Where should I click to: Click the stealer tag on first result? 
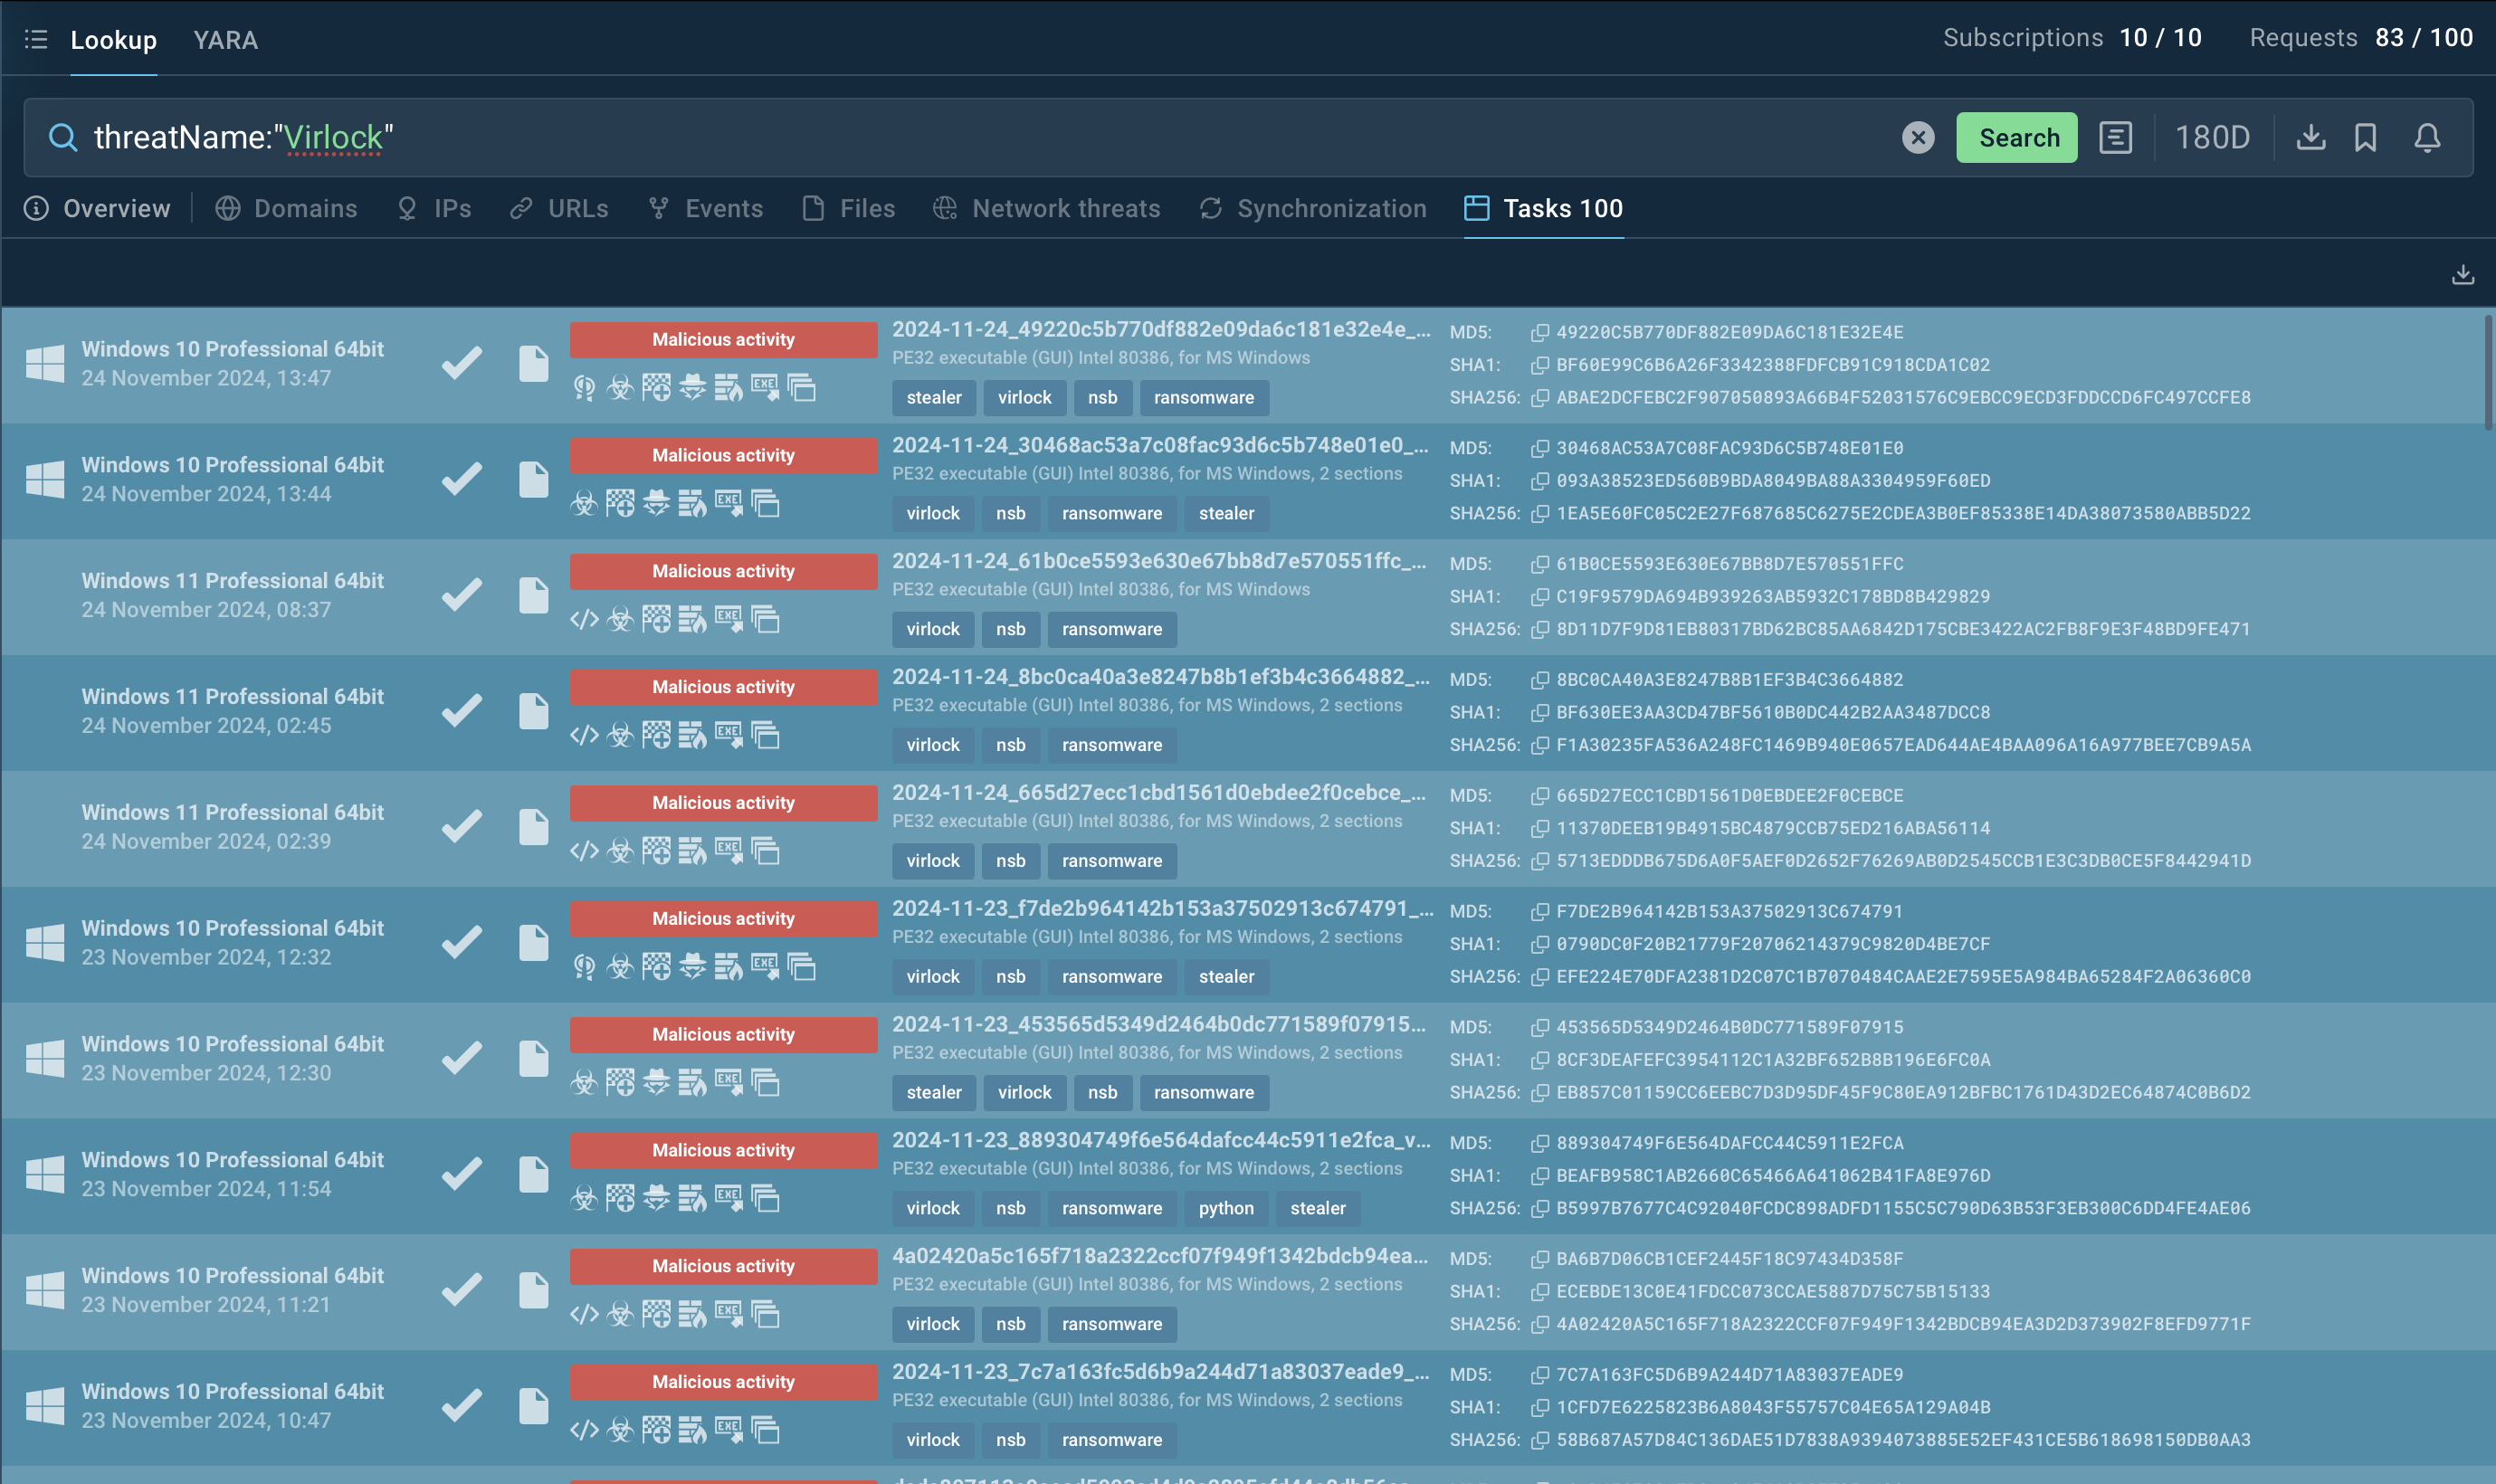[933, 395]
